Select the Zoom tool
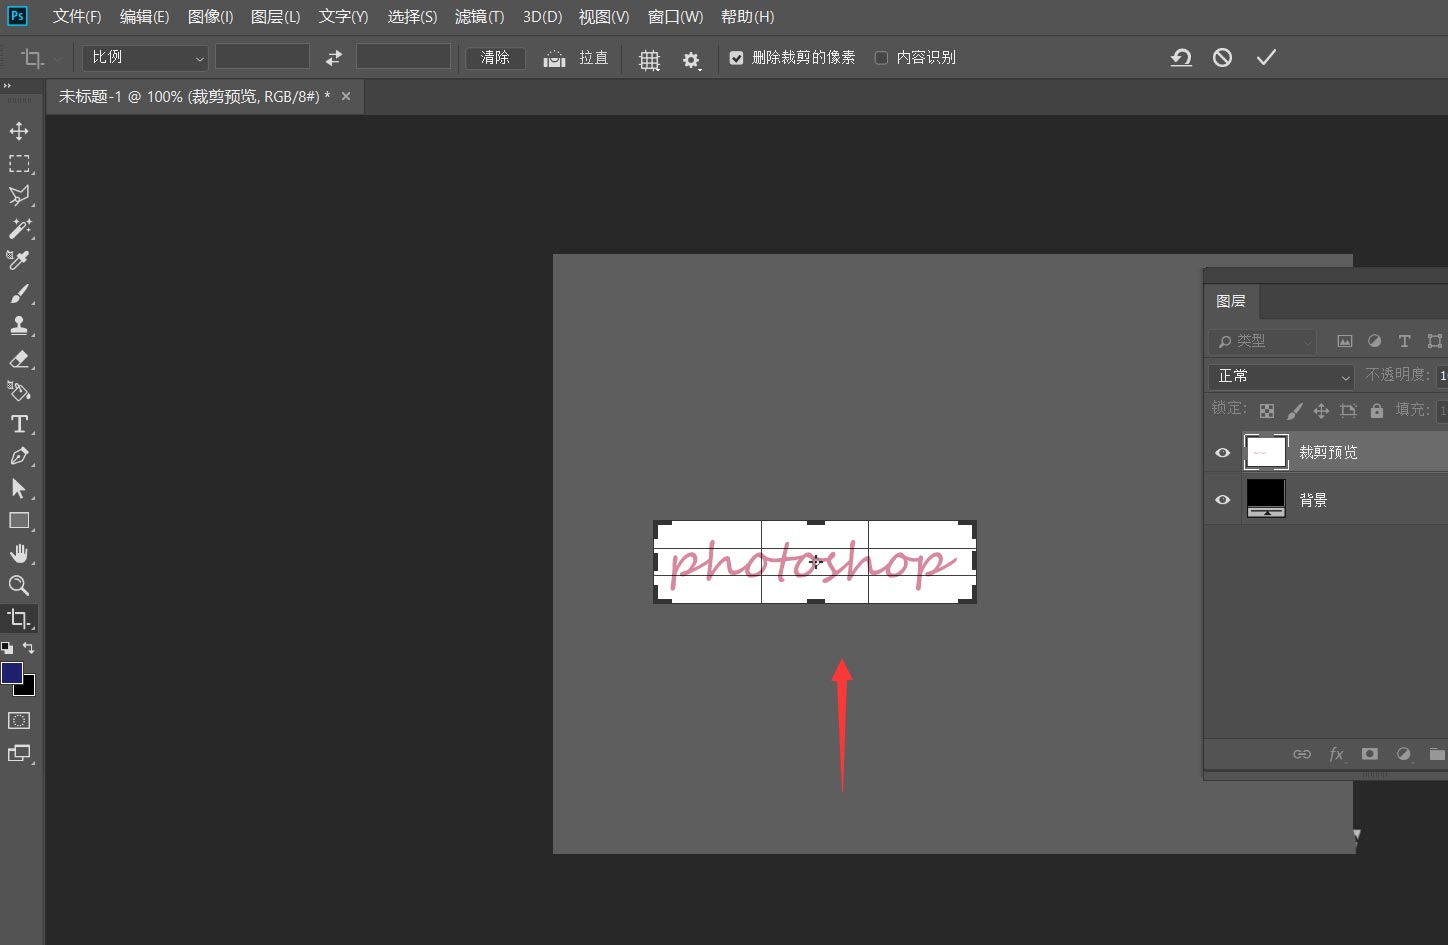The height and width of the screenshot is (945, 1448). (19, 585)
